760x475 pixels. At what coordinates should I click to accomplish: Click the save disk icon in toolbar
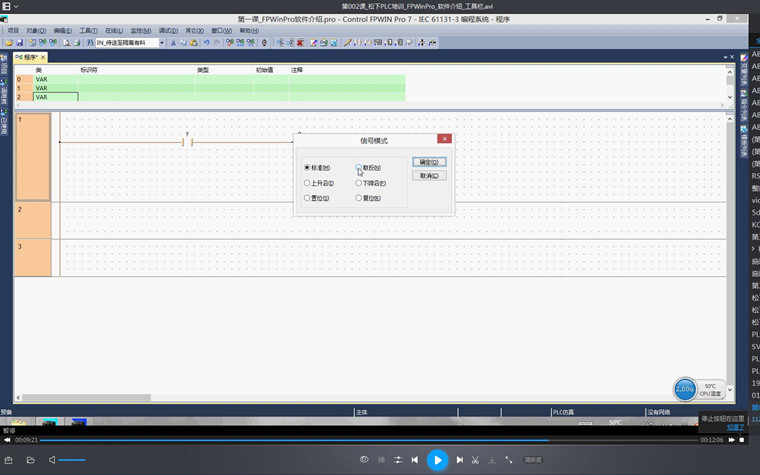tap(19, 43)
